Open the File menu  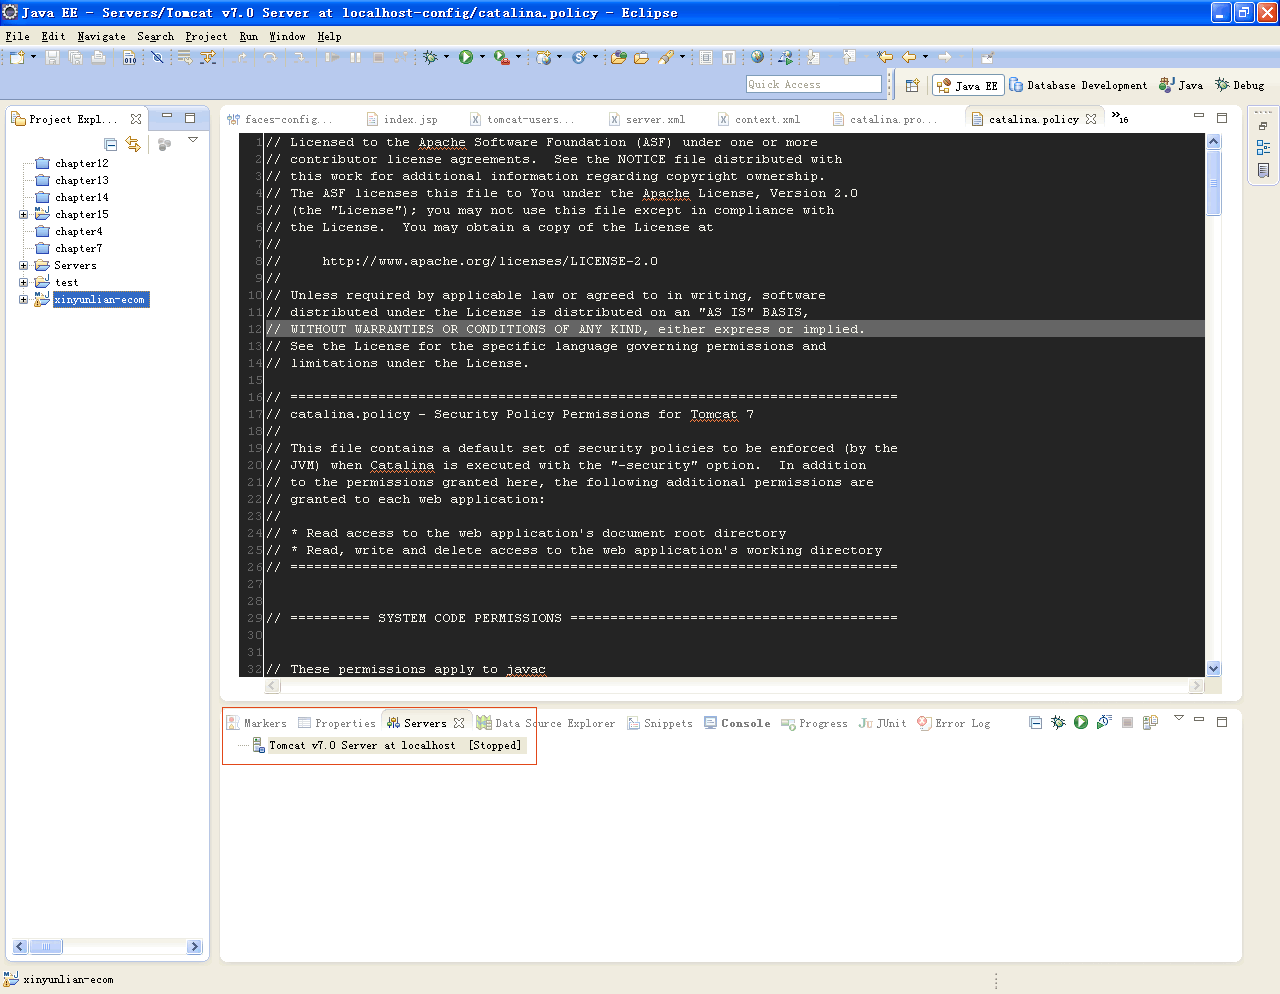(18, 36)
